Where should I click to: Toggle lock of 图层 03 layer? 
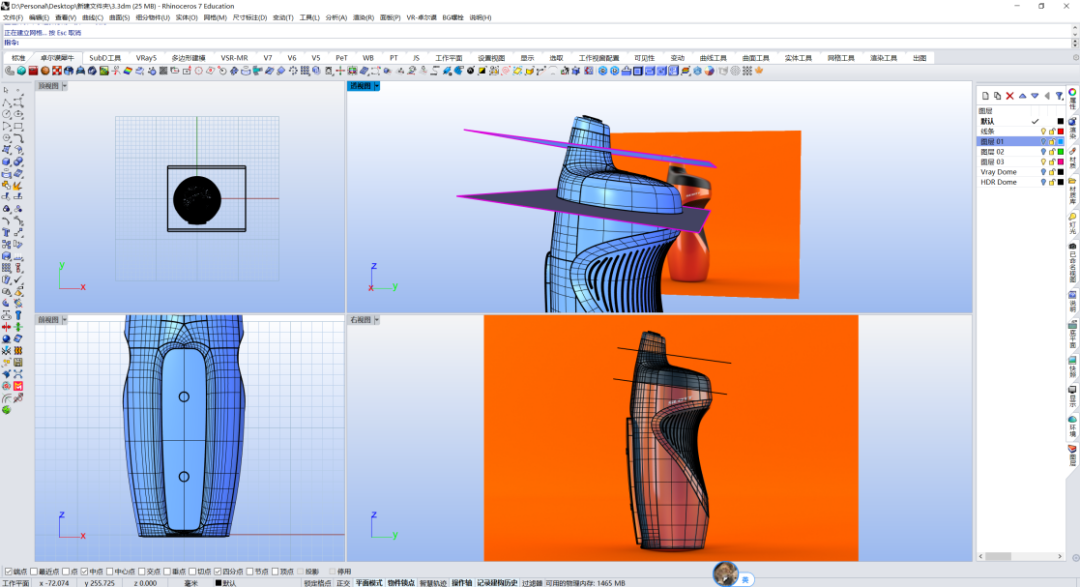point(1052,162)
